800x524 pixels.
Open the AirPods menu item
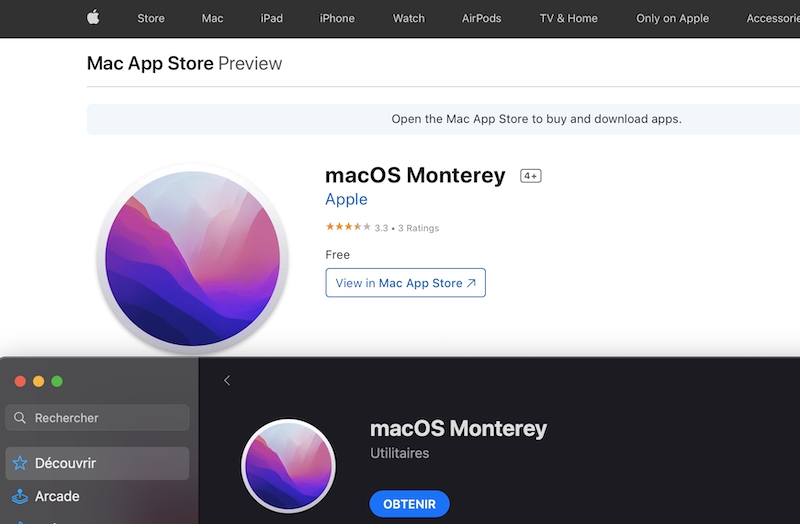[481, 18]
